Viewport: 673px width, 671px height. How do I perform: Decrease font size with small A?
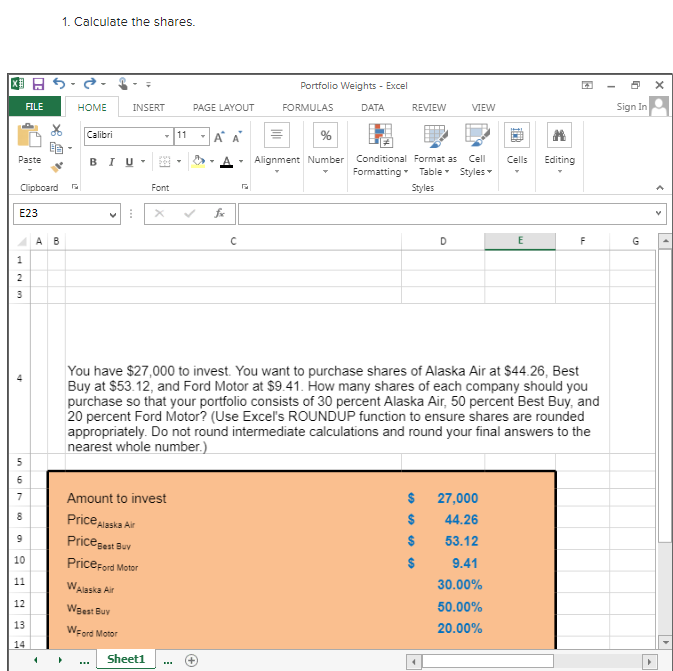tap(237, 137)
